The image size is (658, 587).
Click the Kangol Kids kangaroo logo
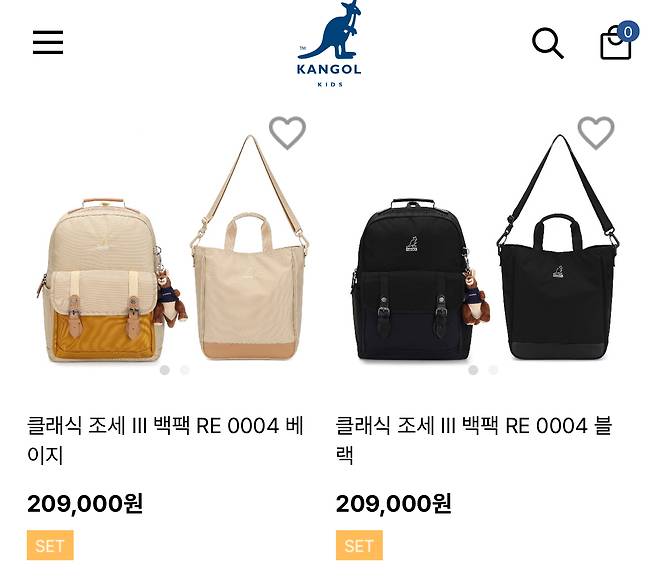[x=329, y=43]
